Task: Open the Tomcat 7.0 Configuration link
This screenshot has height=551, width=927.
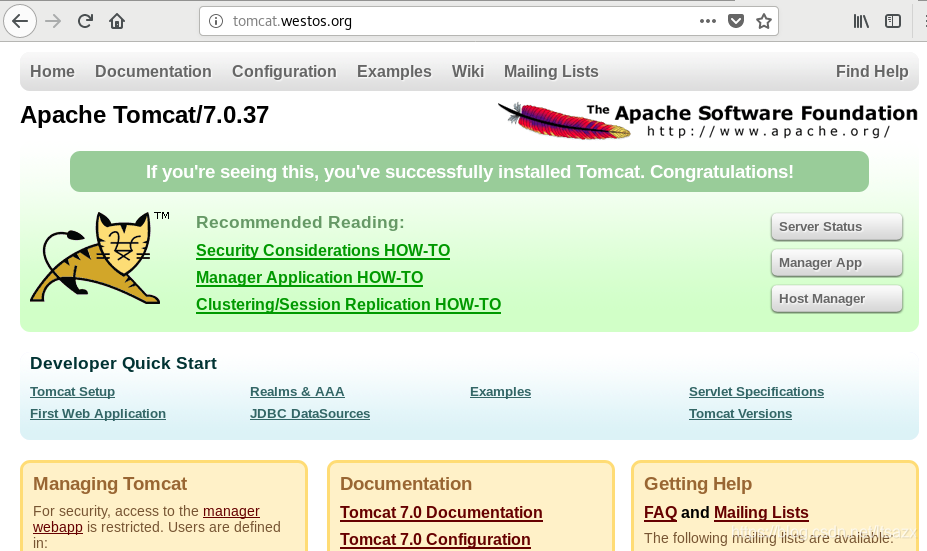Action: pyautogui.click(x=435, y=540)
